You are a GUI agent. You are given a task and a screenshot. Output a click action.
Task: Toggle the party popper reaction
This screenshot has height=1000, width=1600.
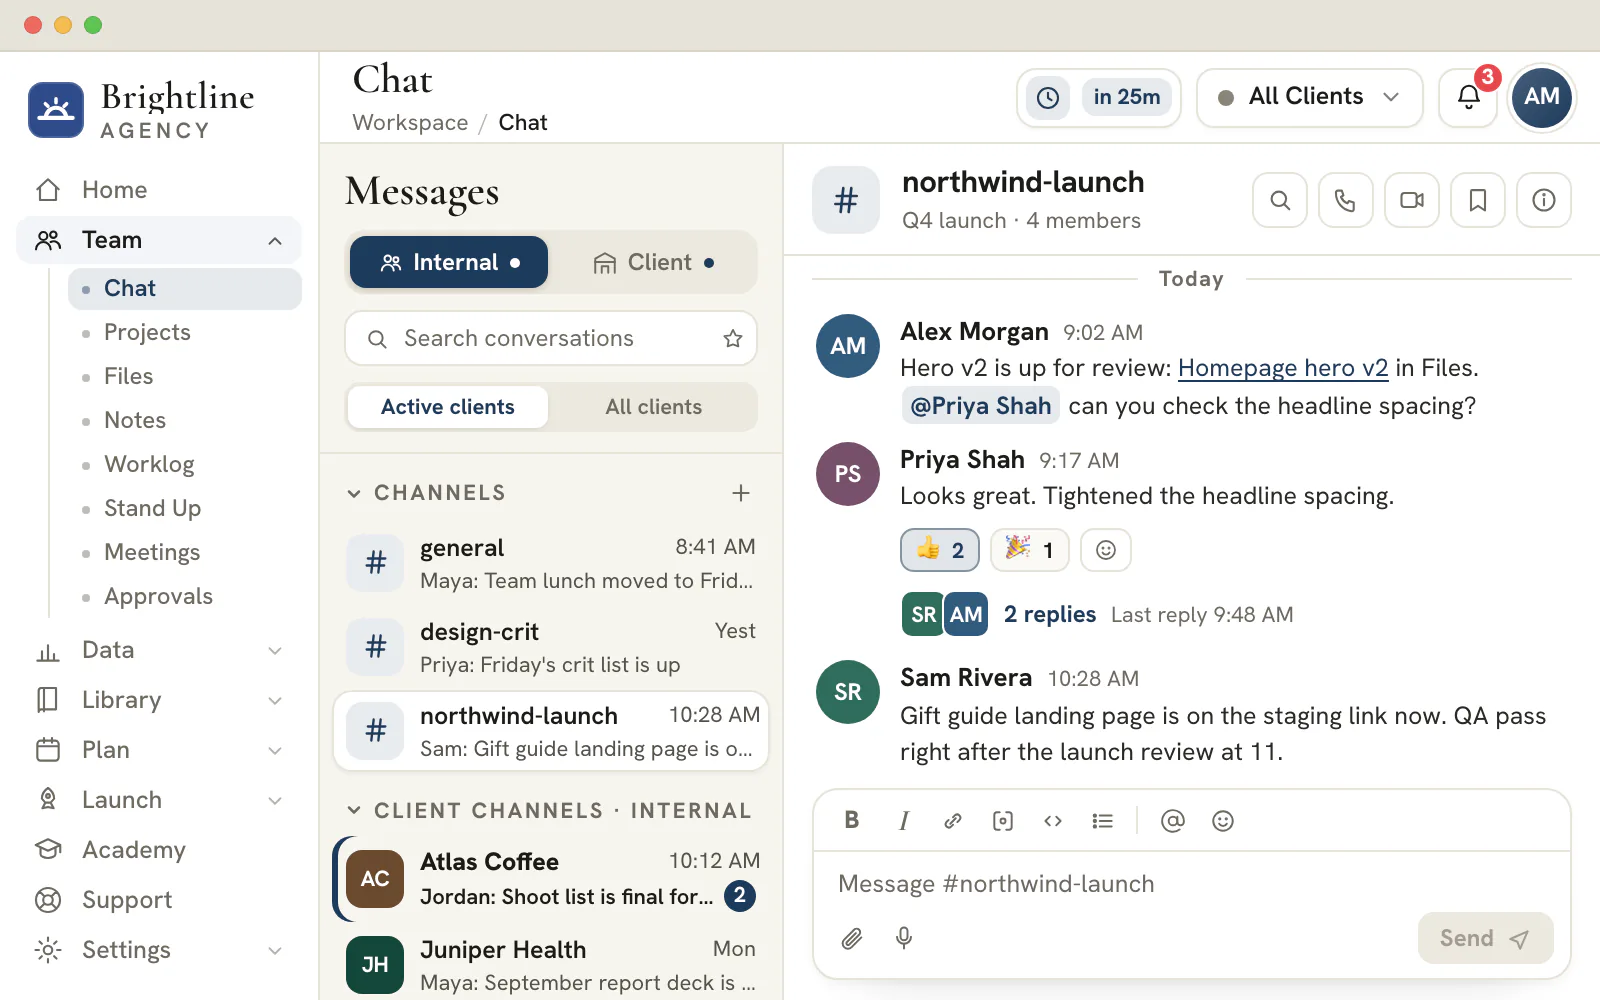coord(1030,550)
